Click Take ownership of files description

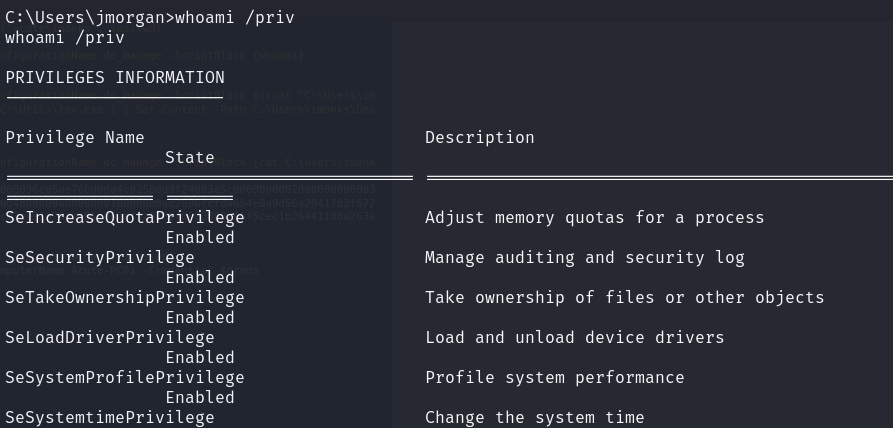click(x=624, y=297)
